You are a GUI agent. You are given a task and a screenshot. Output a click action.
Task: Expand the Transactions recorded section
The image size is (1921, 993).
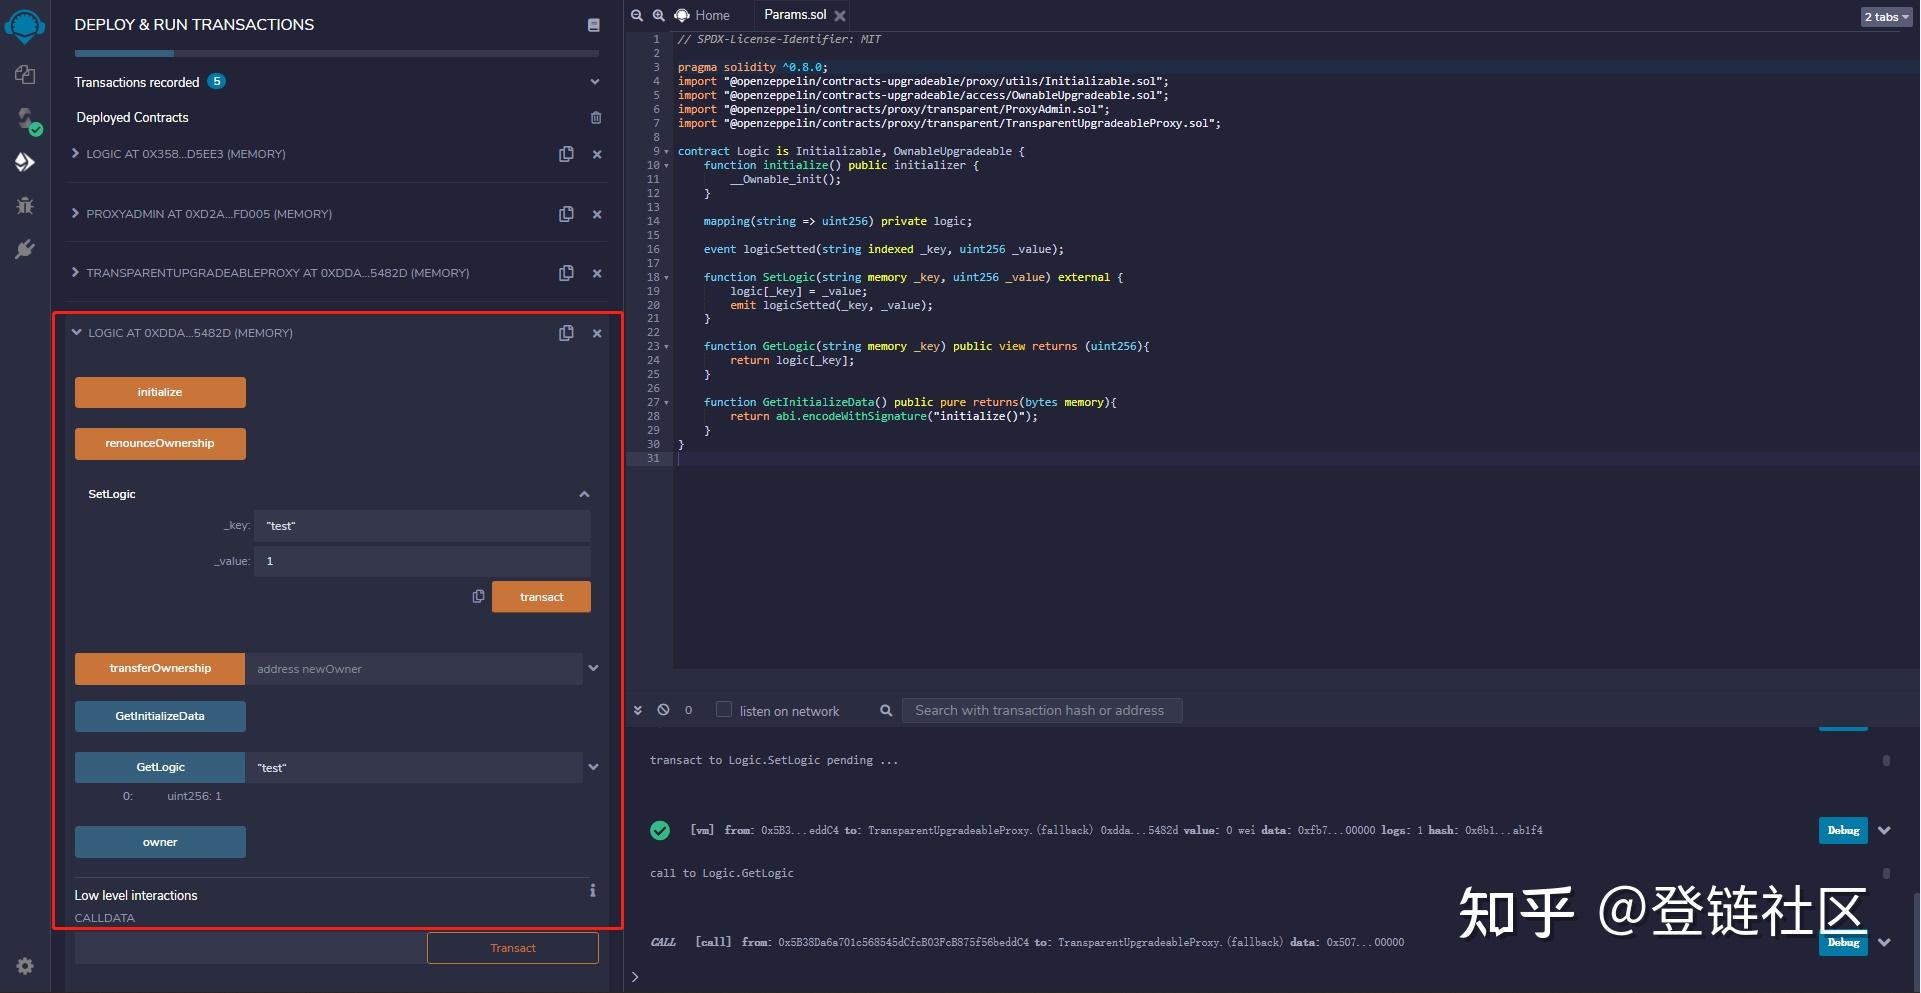tap(595, 82)
